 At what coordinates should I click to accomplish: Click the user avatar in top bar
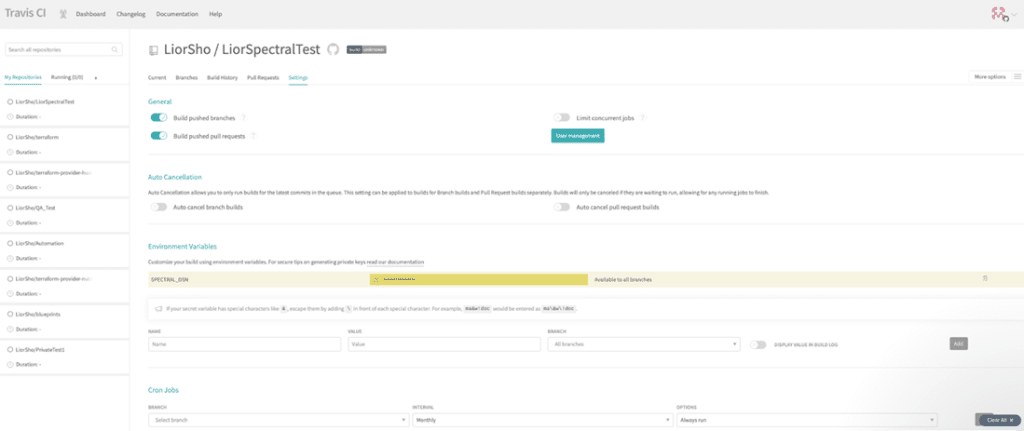coord(998,14)
